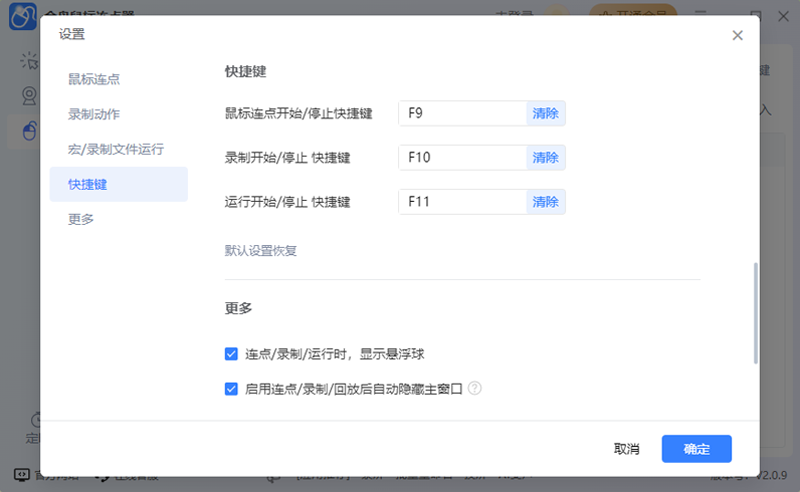Viewport: 800px width, 492px height.
Task: Clear the F9 hotkey with 清除
Action: [546, 114]
